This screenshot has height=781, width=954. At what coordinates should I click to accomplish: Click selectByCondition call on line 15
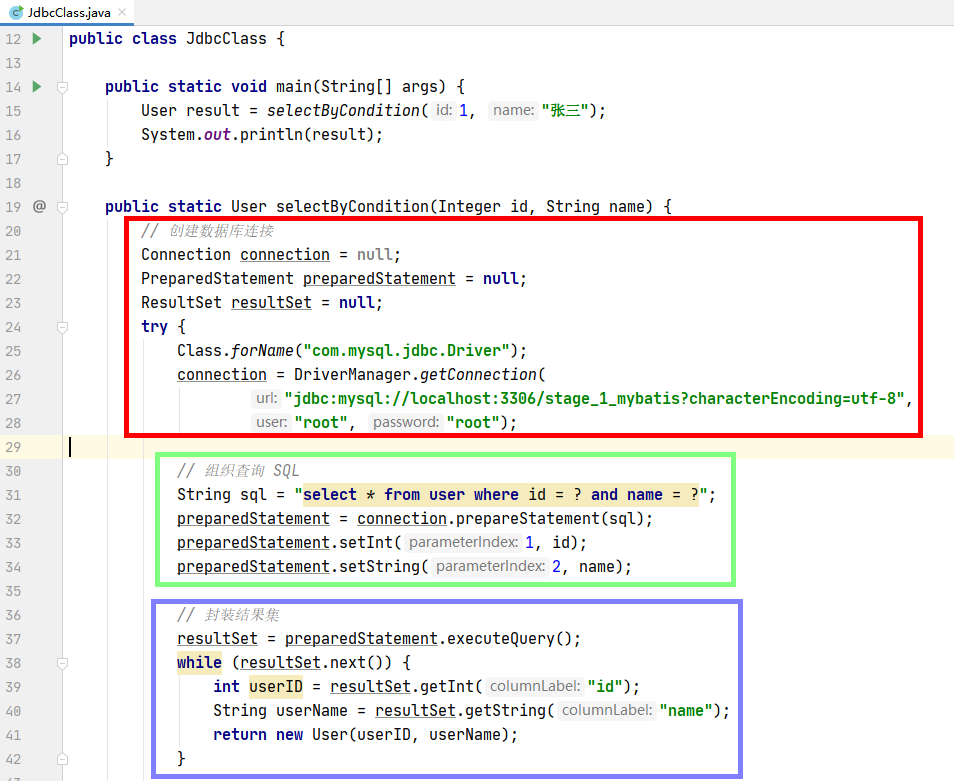coord(343,111)
